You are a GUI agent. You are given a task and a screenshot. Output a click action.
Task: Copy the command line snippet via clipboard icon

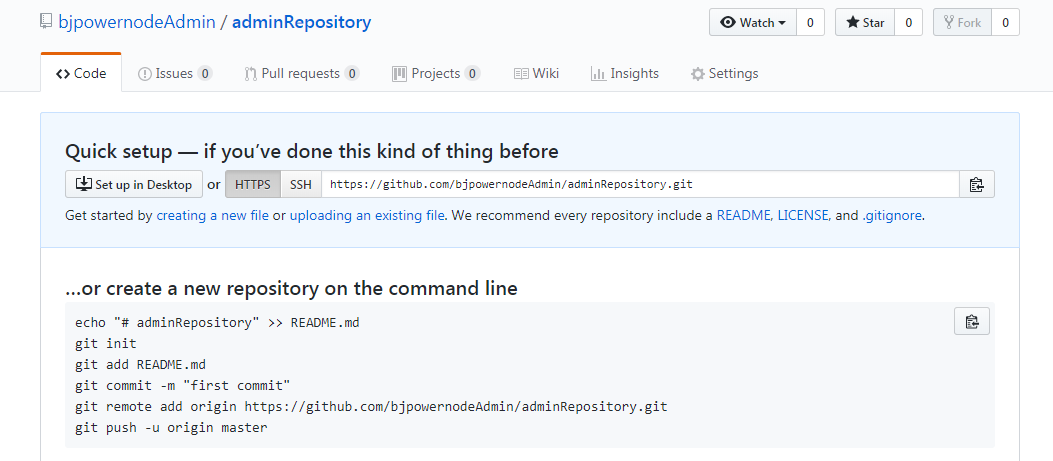click(x=971, y=321)
